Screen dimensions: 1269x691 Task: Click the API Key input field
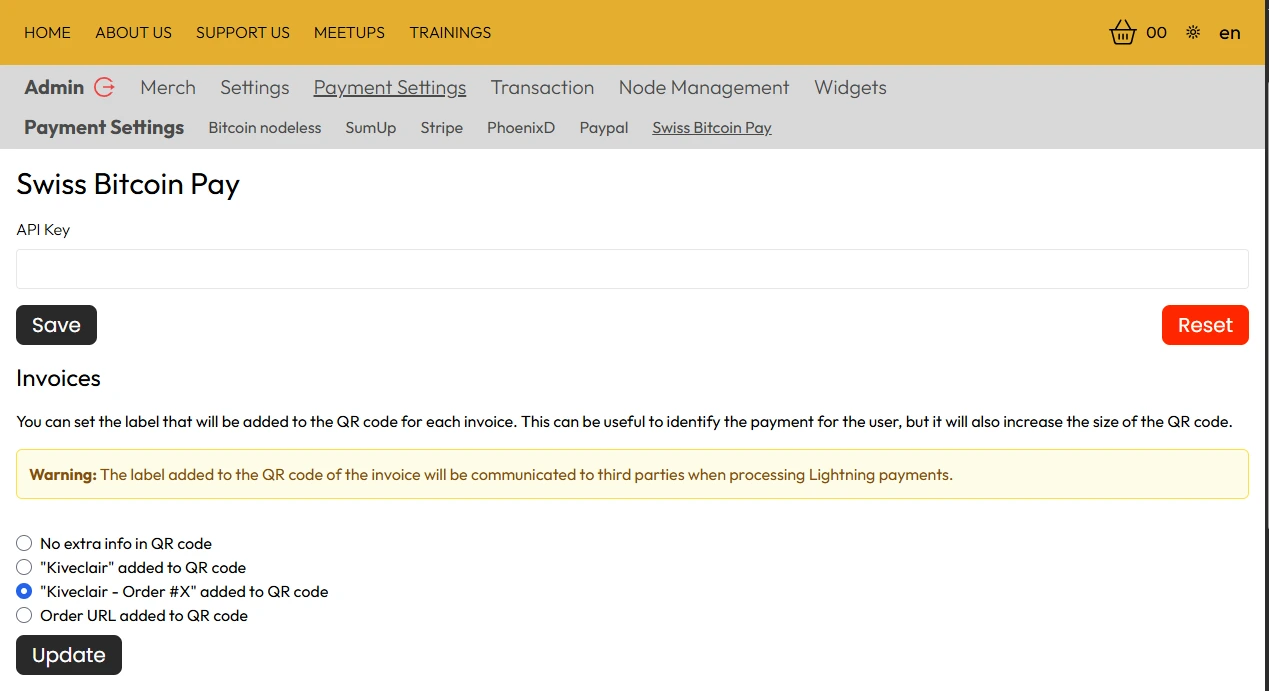632,269
